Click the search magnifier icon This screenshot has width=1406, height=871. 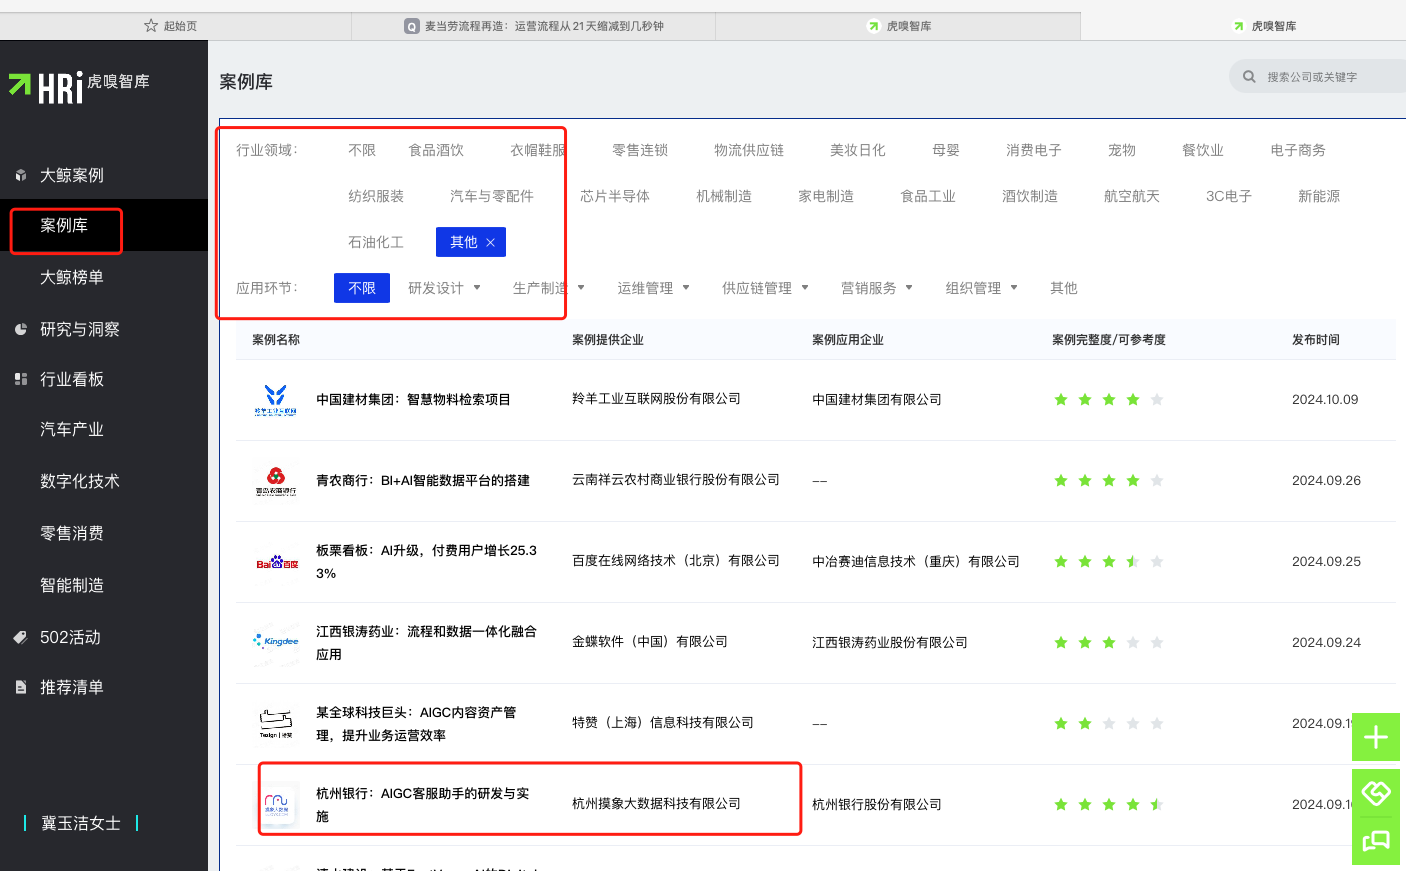(1249, 75)
